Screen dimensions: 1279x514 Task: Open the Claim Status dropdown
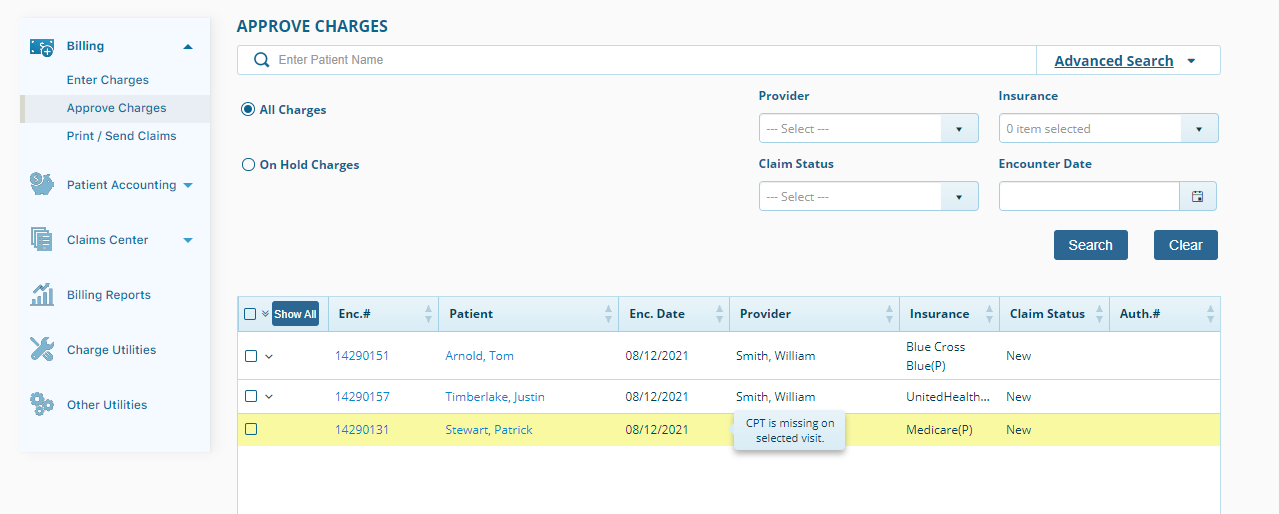[868, 197]
